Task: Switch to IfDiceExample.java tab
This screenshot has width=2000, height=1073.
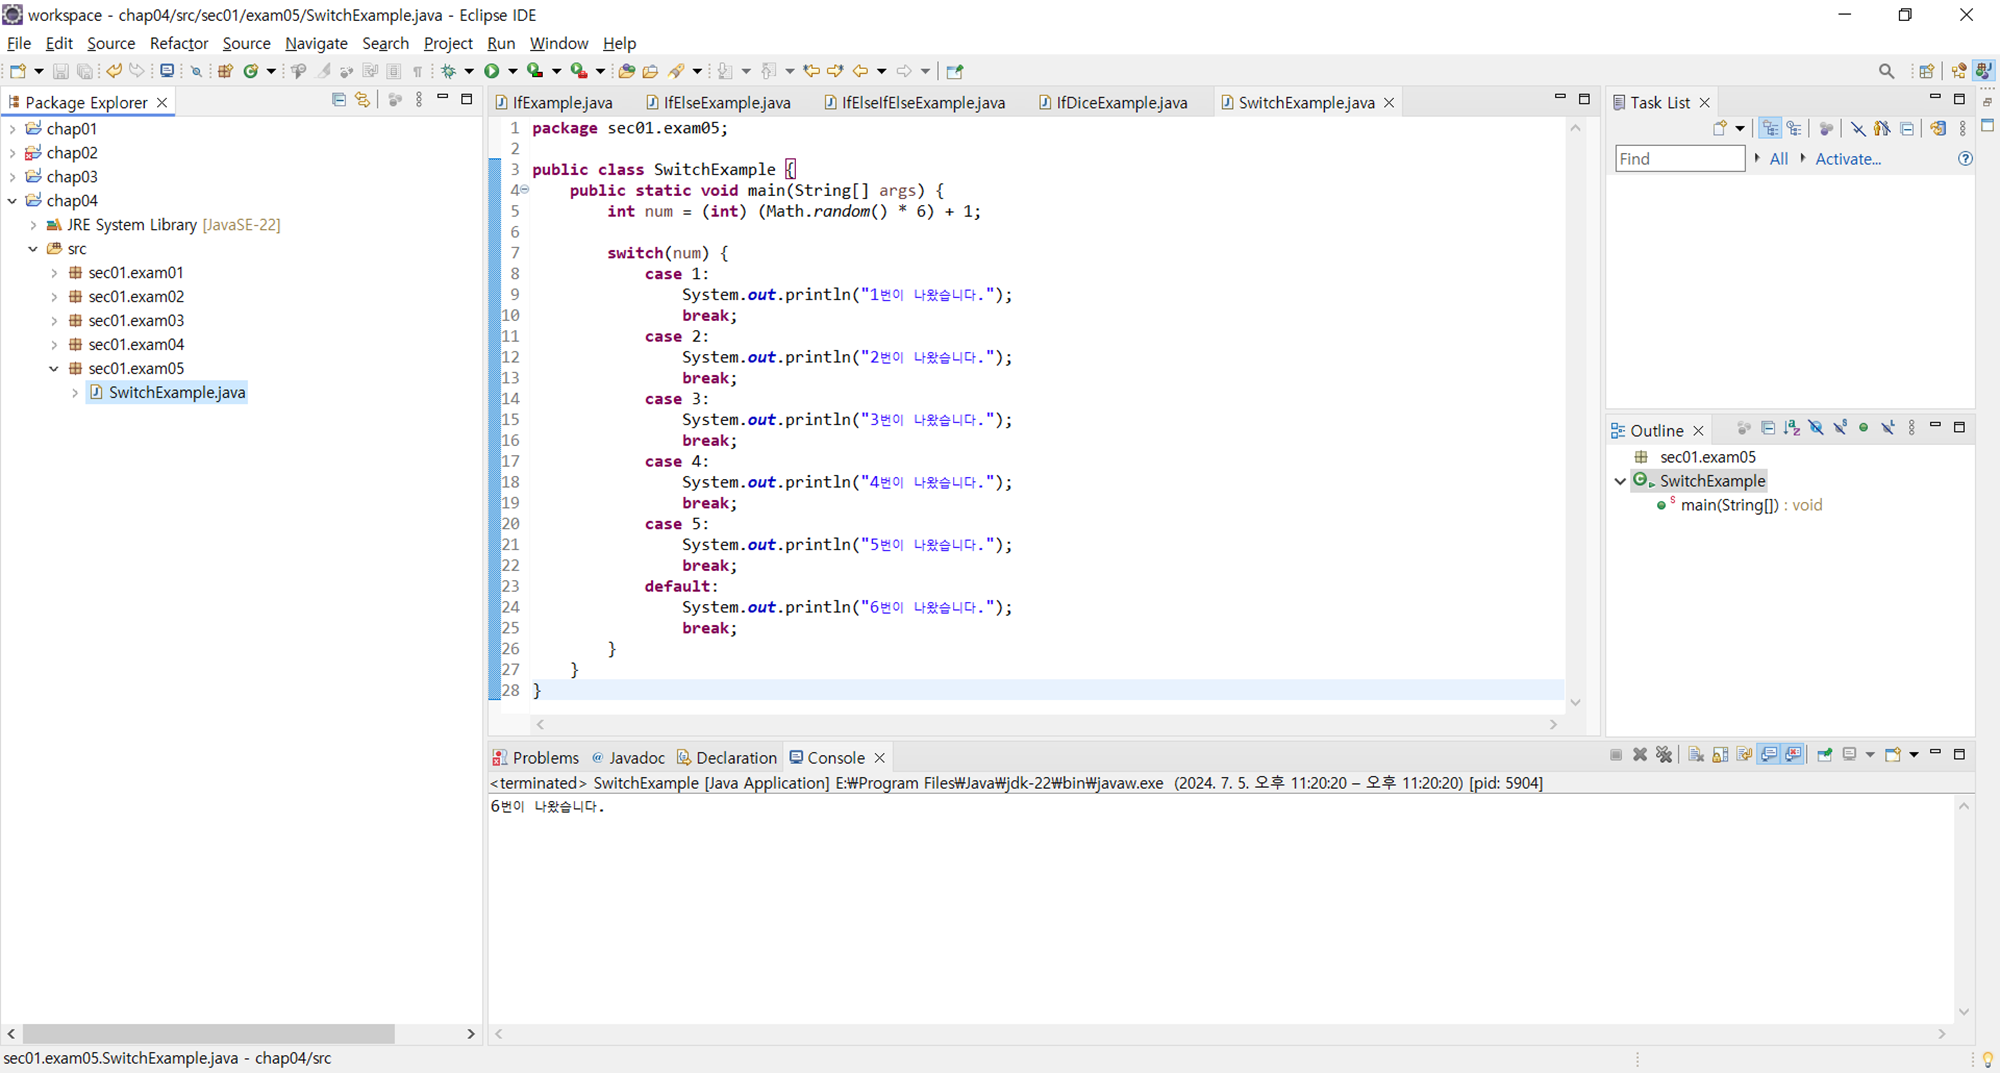Action: pyautogui.click(x=1113, y=102)
